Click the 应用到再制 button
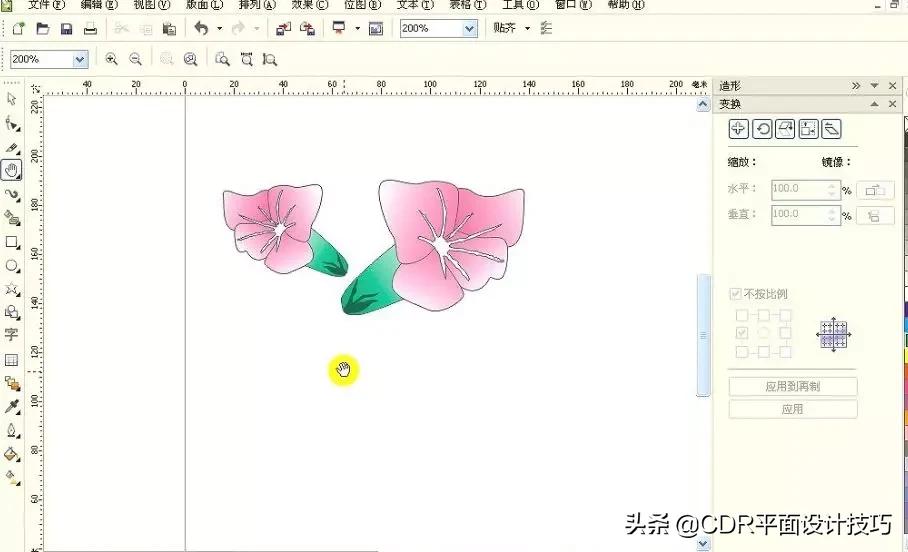The image size is (908, 552). tap(792, 386)
